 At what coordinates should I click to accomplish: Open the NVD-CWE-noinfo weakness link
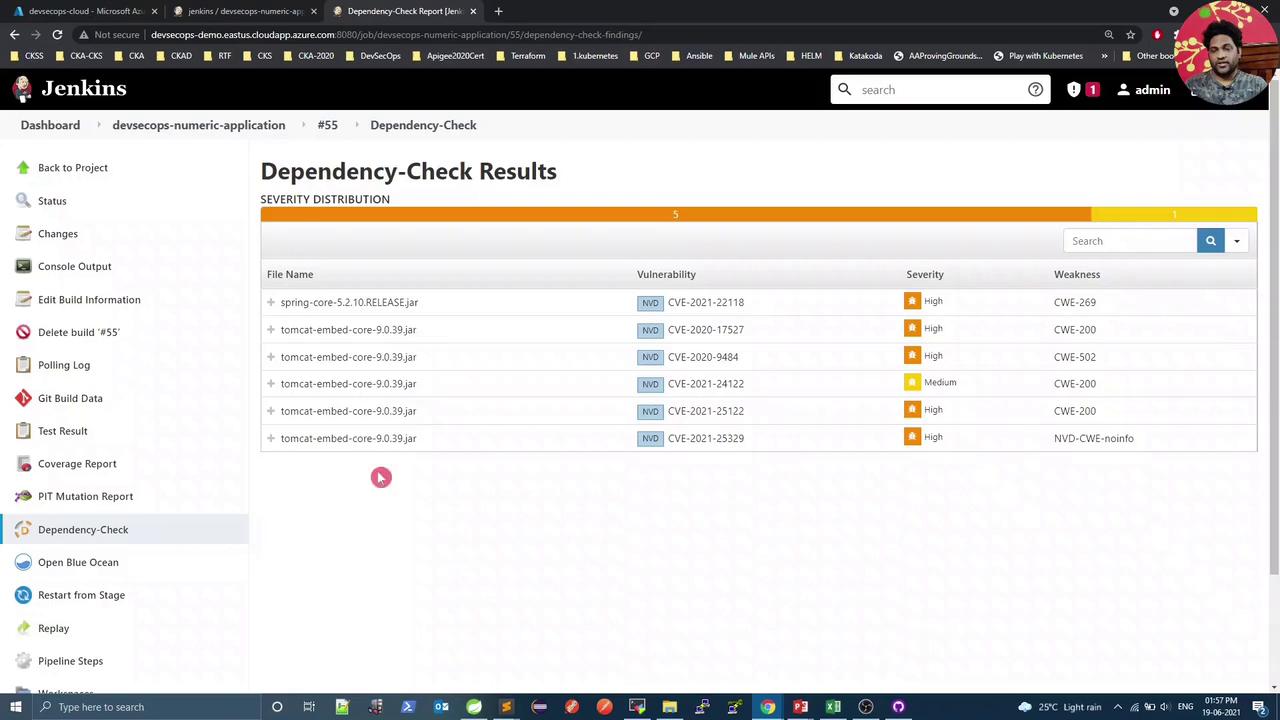1094,438
